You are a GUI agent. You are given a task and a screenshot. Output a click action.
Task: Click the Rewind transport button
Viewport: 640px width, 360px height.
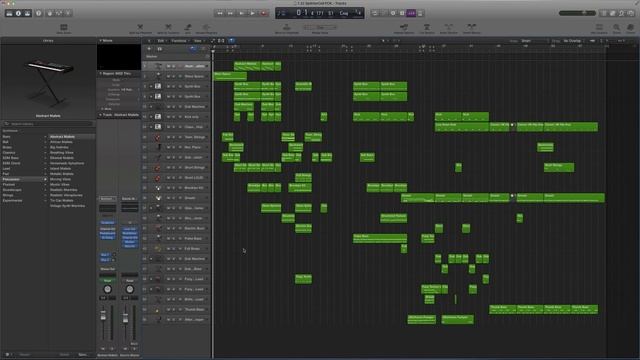pos(220,13)
